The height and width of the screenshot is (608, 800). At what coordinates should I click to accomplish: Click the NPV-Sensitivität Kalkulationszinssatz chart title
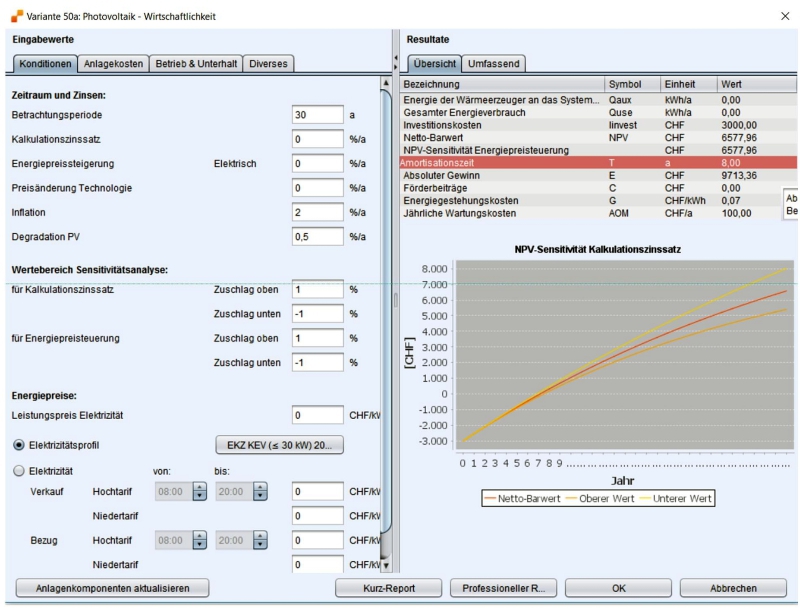coord(597,249)
